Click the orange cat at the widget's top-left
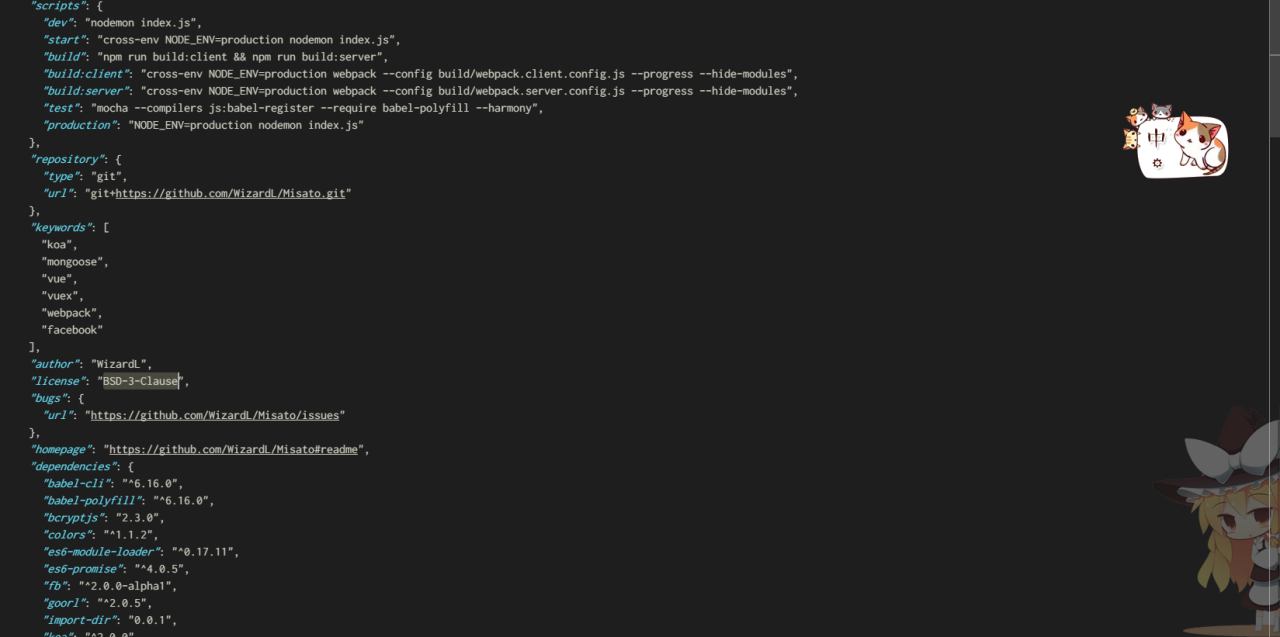The image size is (1280, 637). click(x=1135, y=116)
